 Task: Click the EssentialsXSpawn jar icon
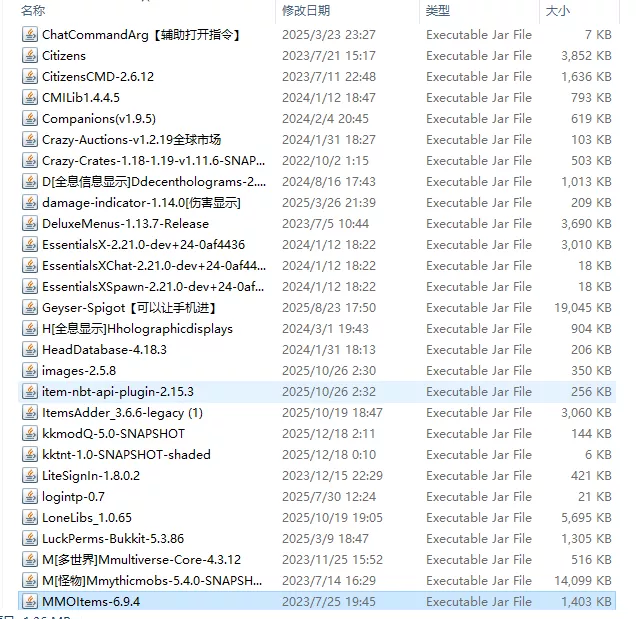point(30,287)
